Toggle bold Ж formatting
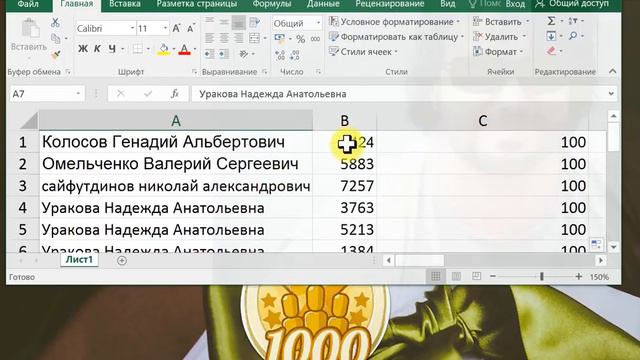Screen dimensions: 640x360 [x=83, y=49]
